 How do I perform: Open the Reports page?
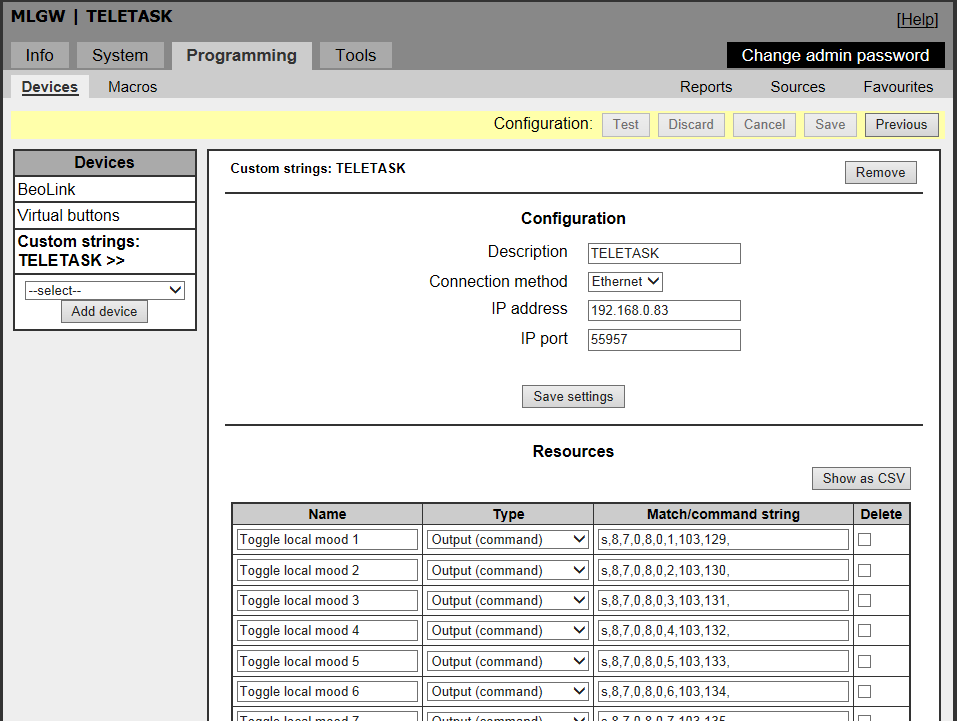click(x=706, y=87)
